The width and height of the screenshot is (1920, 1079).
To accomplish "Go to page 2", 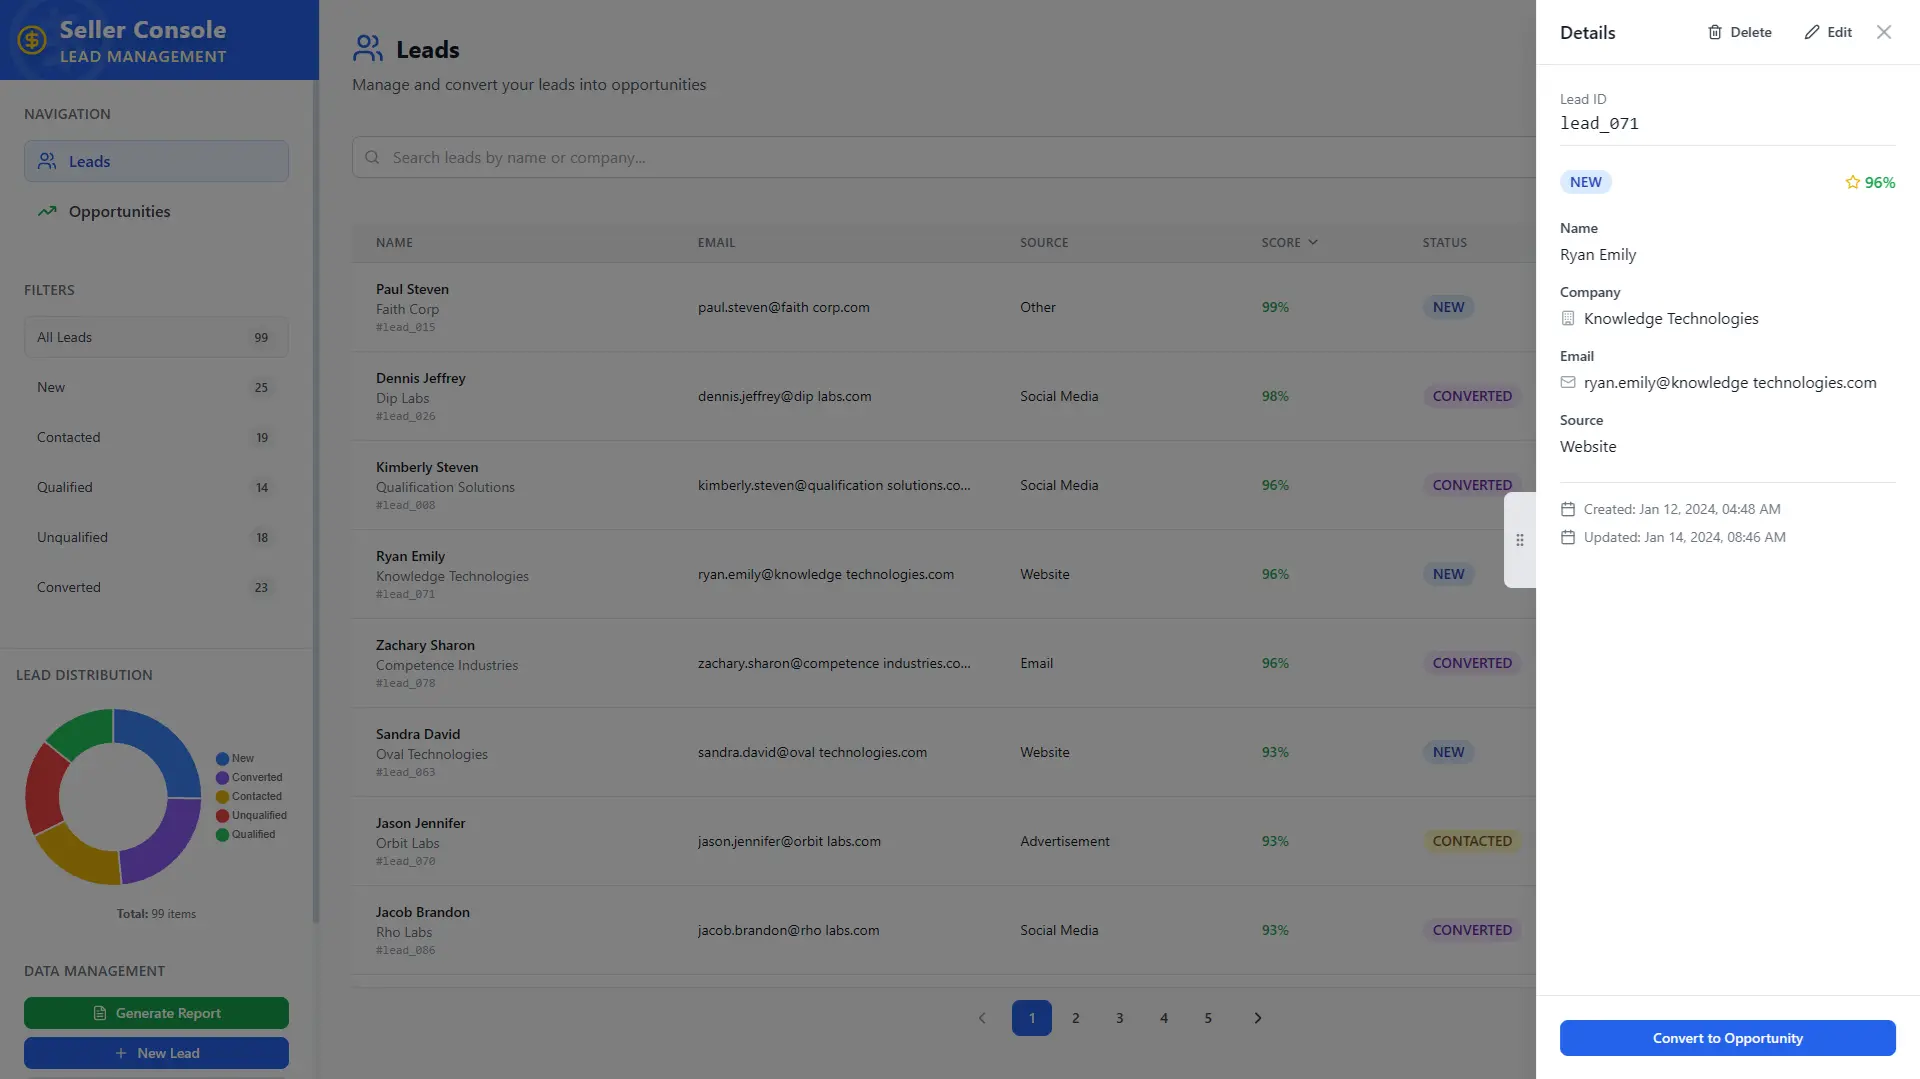I will 1076,1018.
